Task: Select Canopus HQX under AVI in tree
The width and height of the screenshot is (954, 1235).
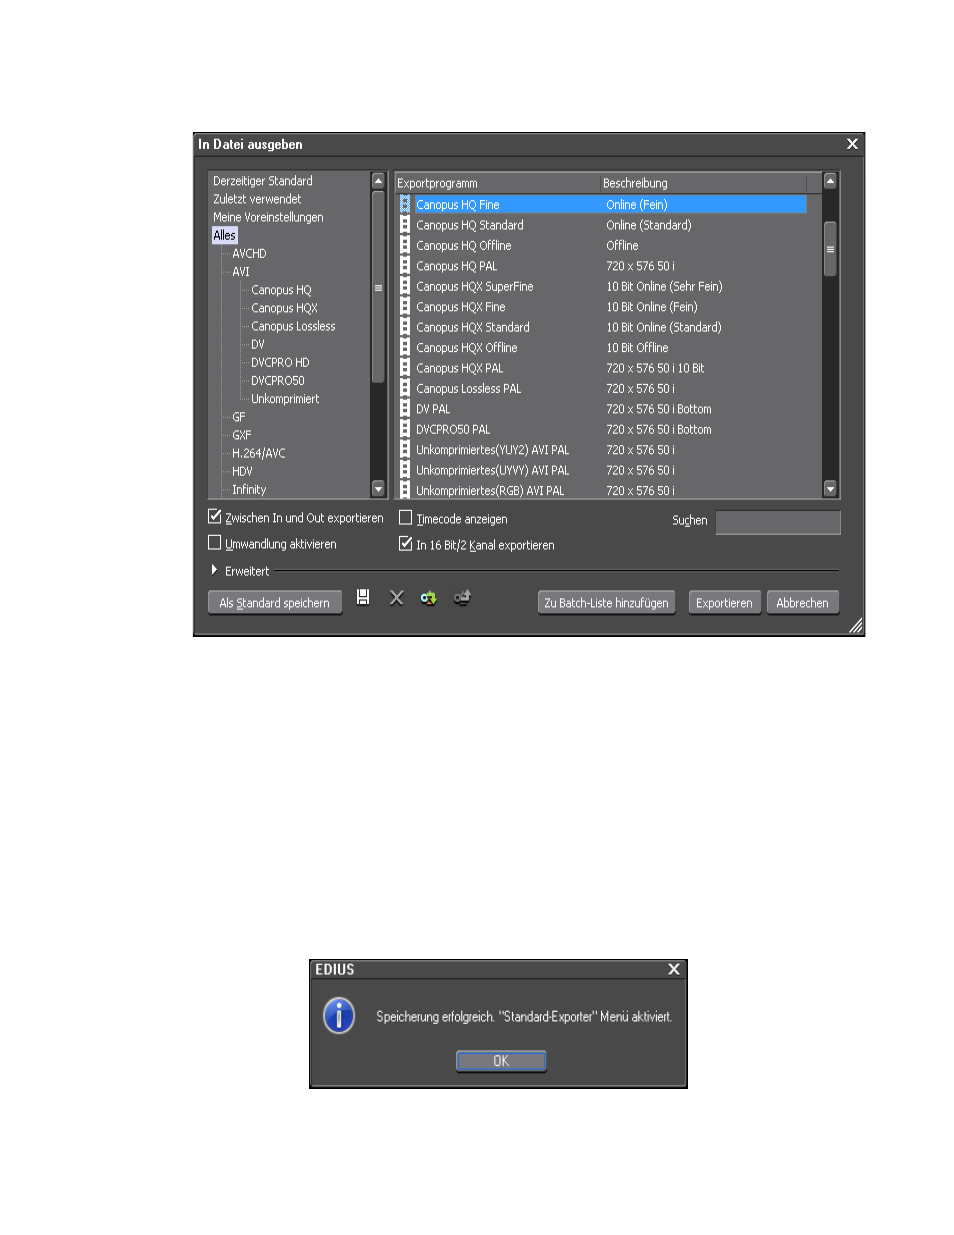Action: (284, 308)
